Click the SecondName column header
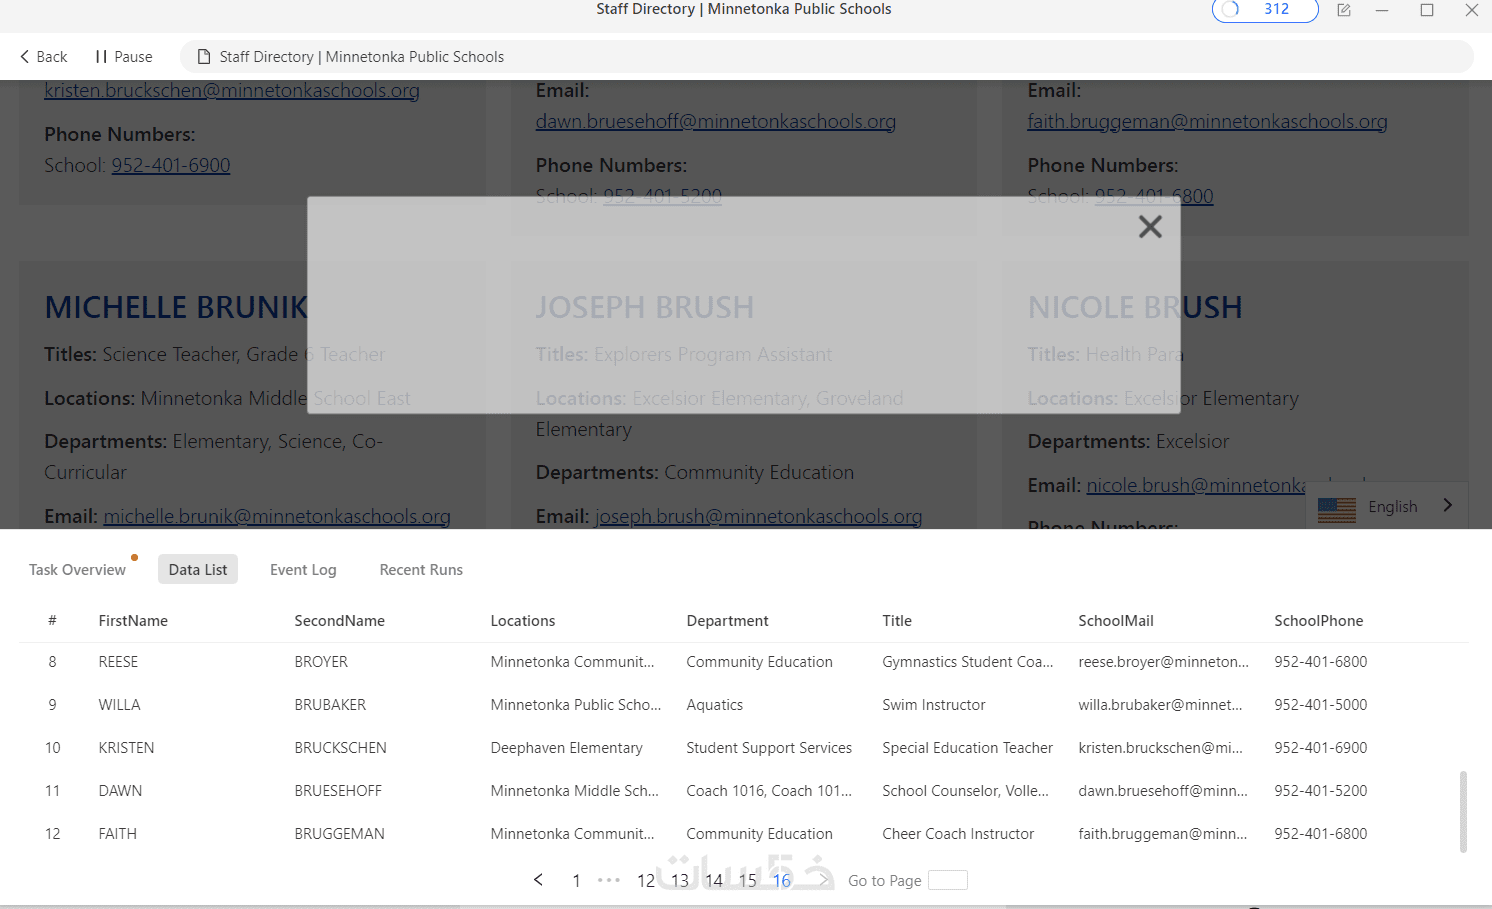Screen dimensions: 1492x909 (x=340, y=621)
